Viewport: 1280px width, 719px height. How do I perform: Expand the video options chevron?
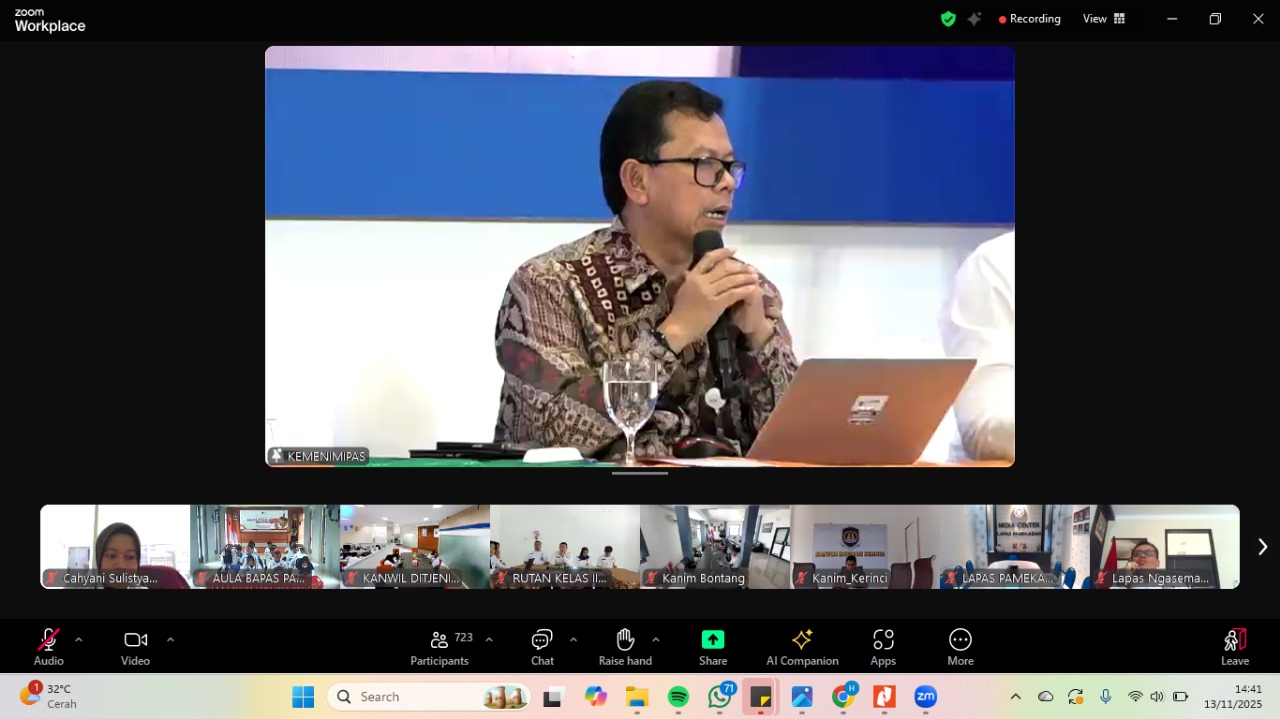pyautogui.click(x=170, y=640)
